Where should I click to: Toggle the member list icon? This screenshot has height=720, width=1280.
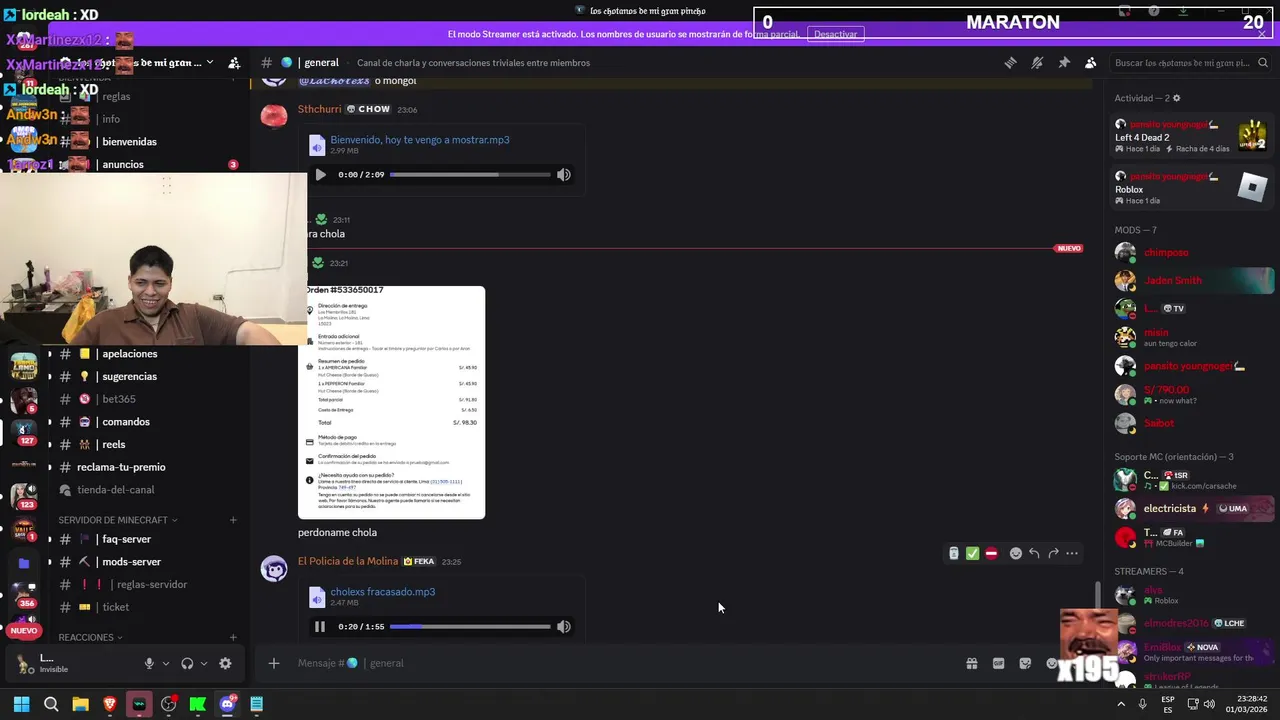[x=1091, y=63]
